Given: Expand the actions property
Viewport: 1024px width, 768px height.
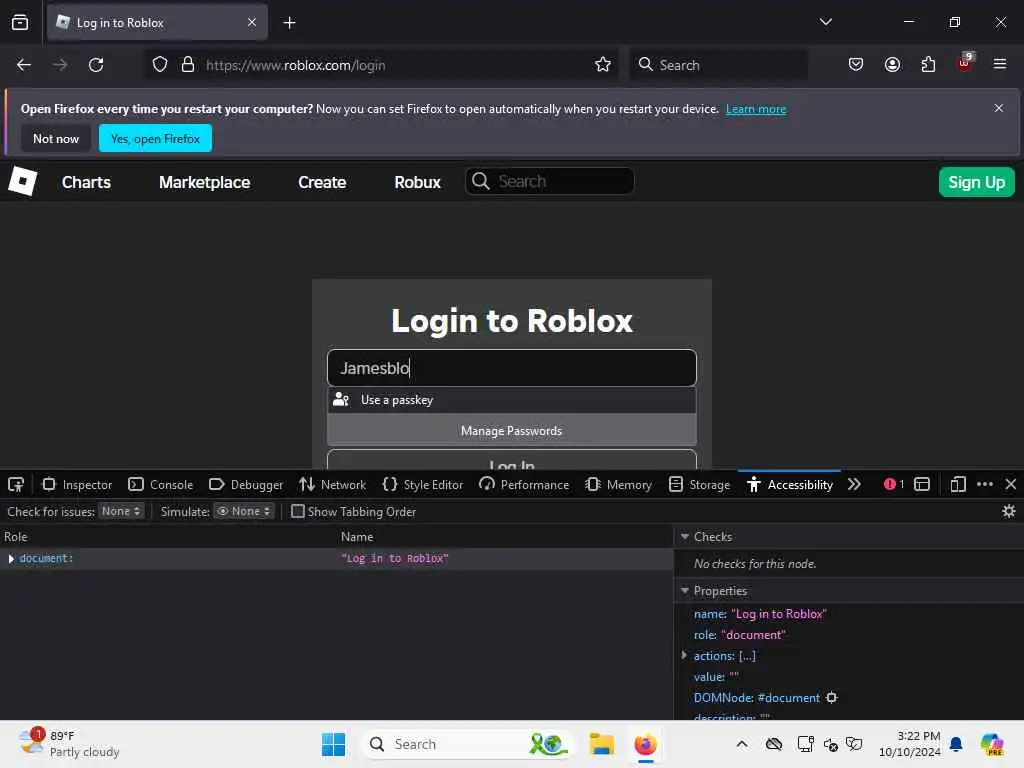Looking at the screenshot, I should 684,655.
